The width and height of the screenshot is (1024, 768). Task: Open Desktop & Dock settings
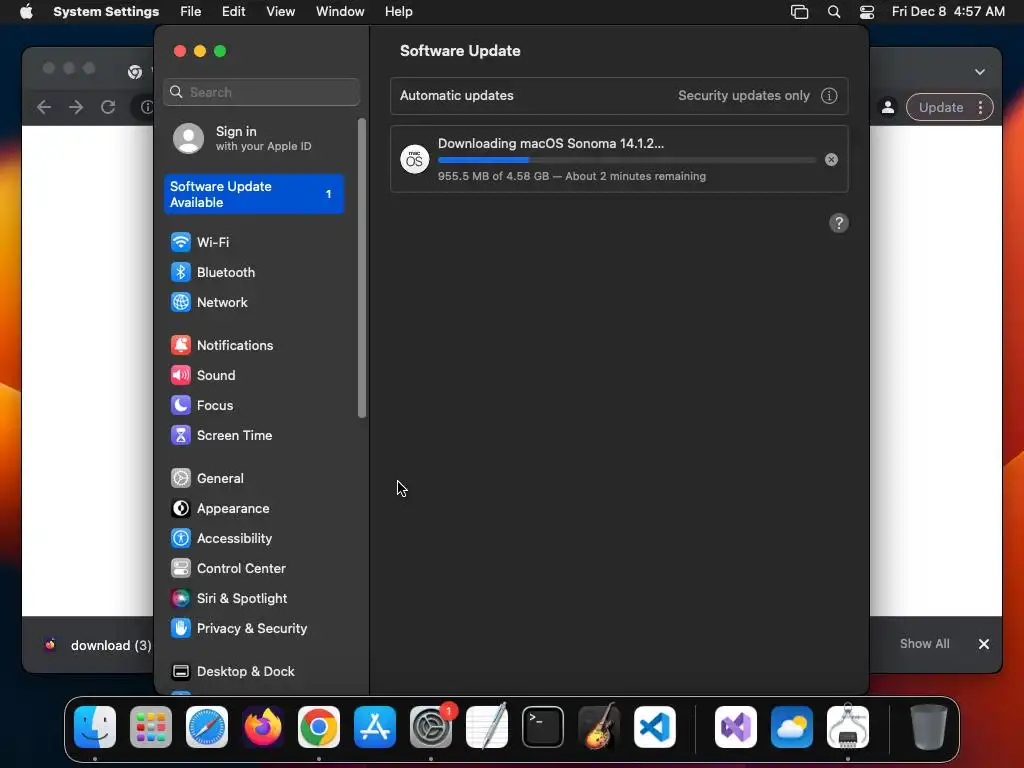click(253, 672)
